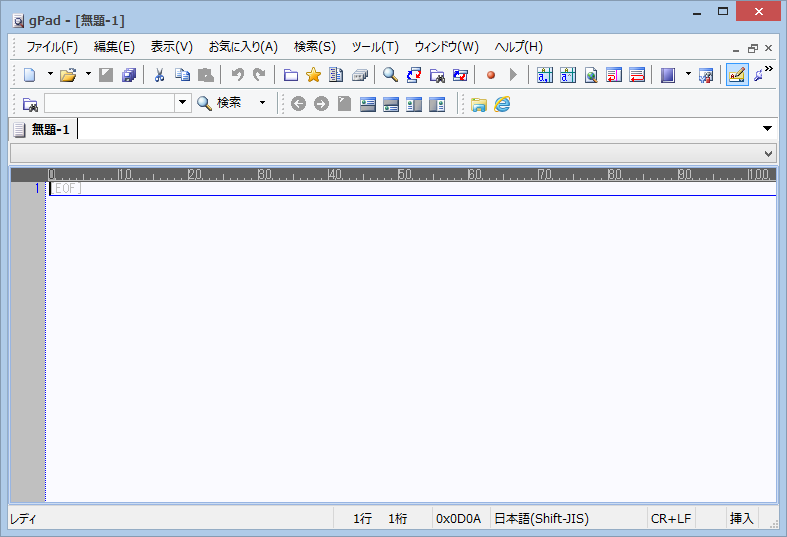Click the Copy icon in toolbar
787x537 pixels.
182,75
